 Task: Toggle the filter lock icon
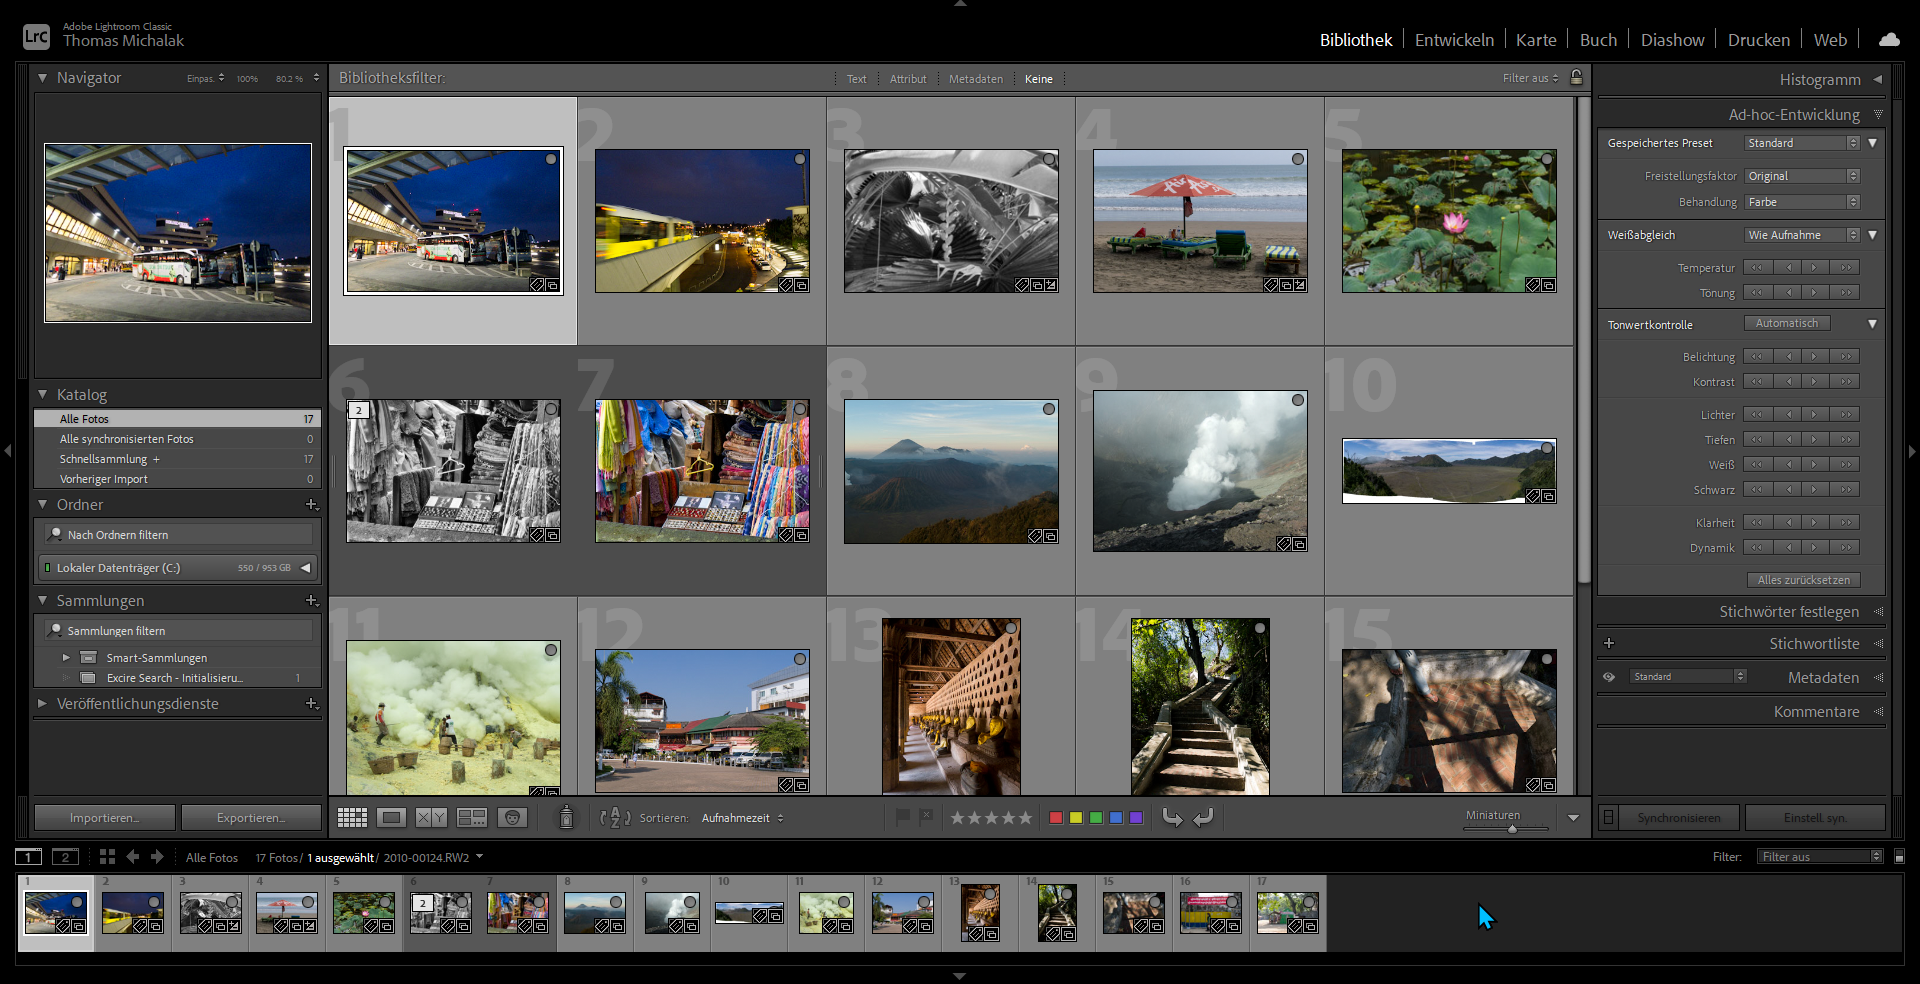coord(1576,77)
